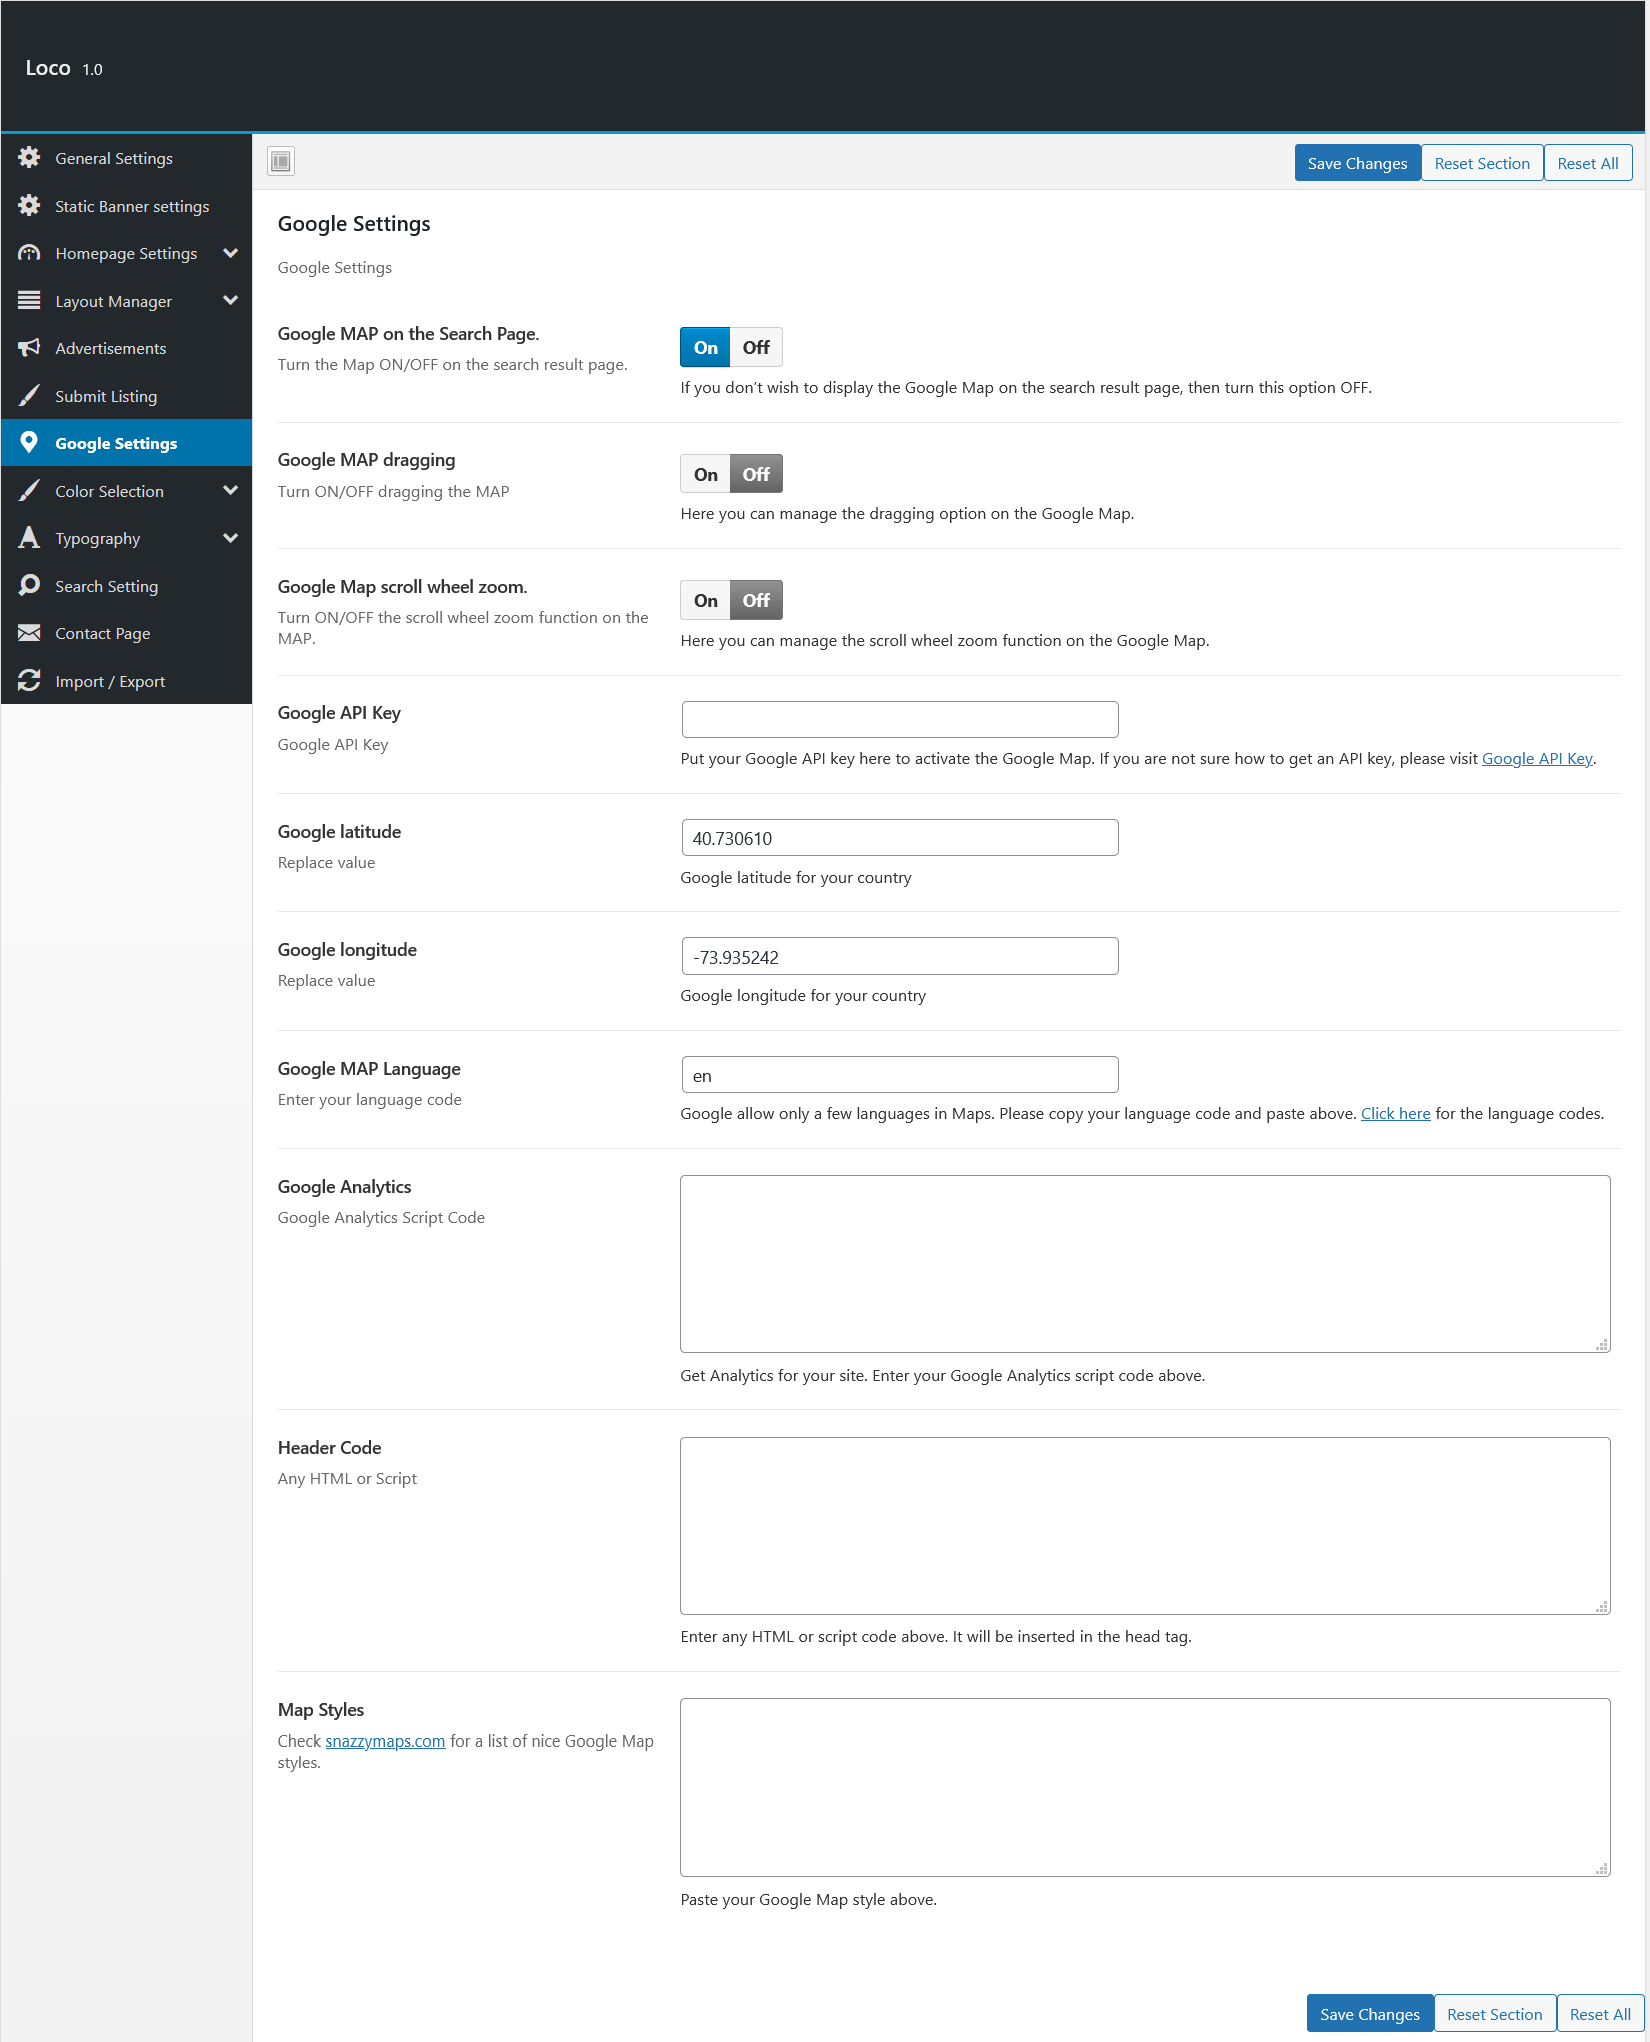Click the bottom Reset Section button
The image size is (1650, 2042).
pos(1495,2014)
